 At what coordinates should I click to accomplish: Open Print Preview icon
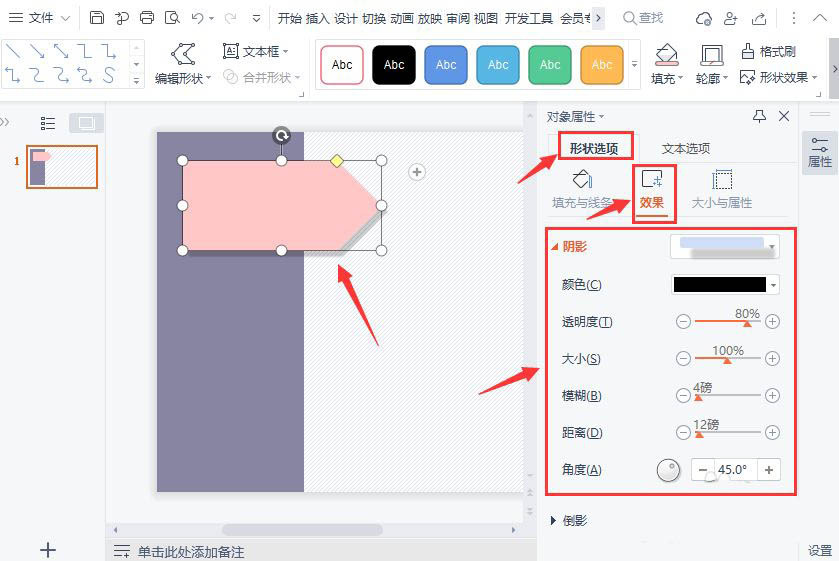point(172,18)
